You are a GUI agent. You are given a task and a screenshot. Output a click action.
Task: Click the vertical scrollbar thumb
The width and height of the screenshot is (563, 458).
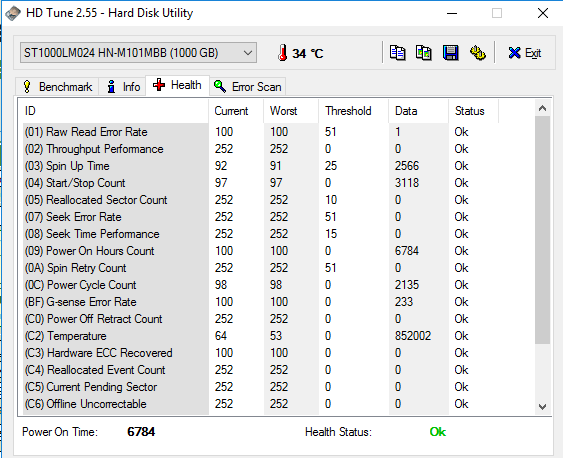(x=543, y=230)
